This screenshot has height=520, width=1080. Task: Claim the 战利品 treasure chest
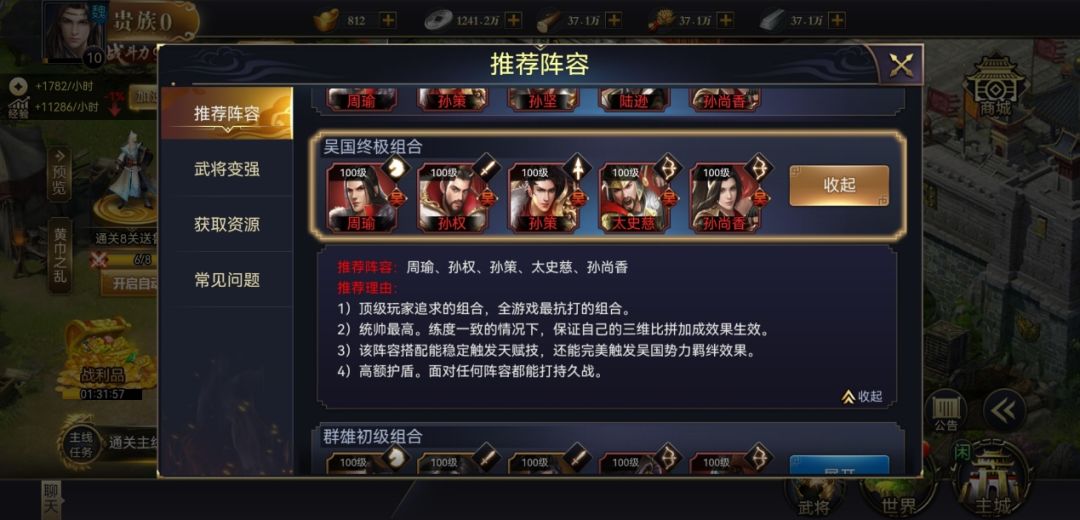point(103,360)
